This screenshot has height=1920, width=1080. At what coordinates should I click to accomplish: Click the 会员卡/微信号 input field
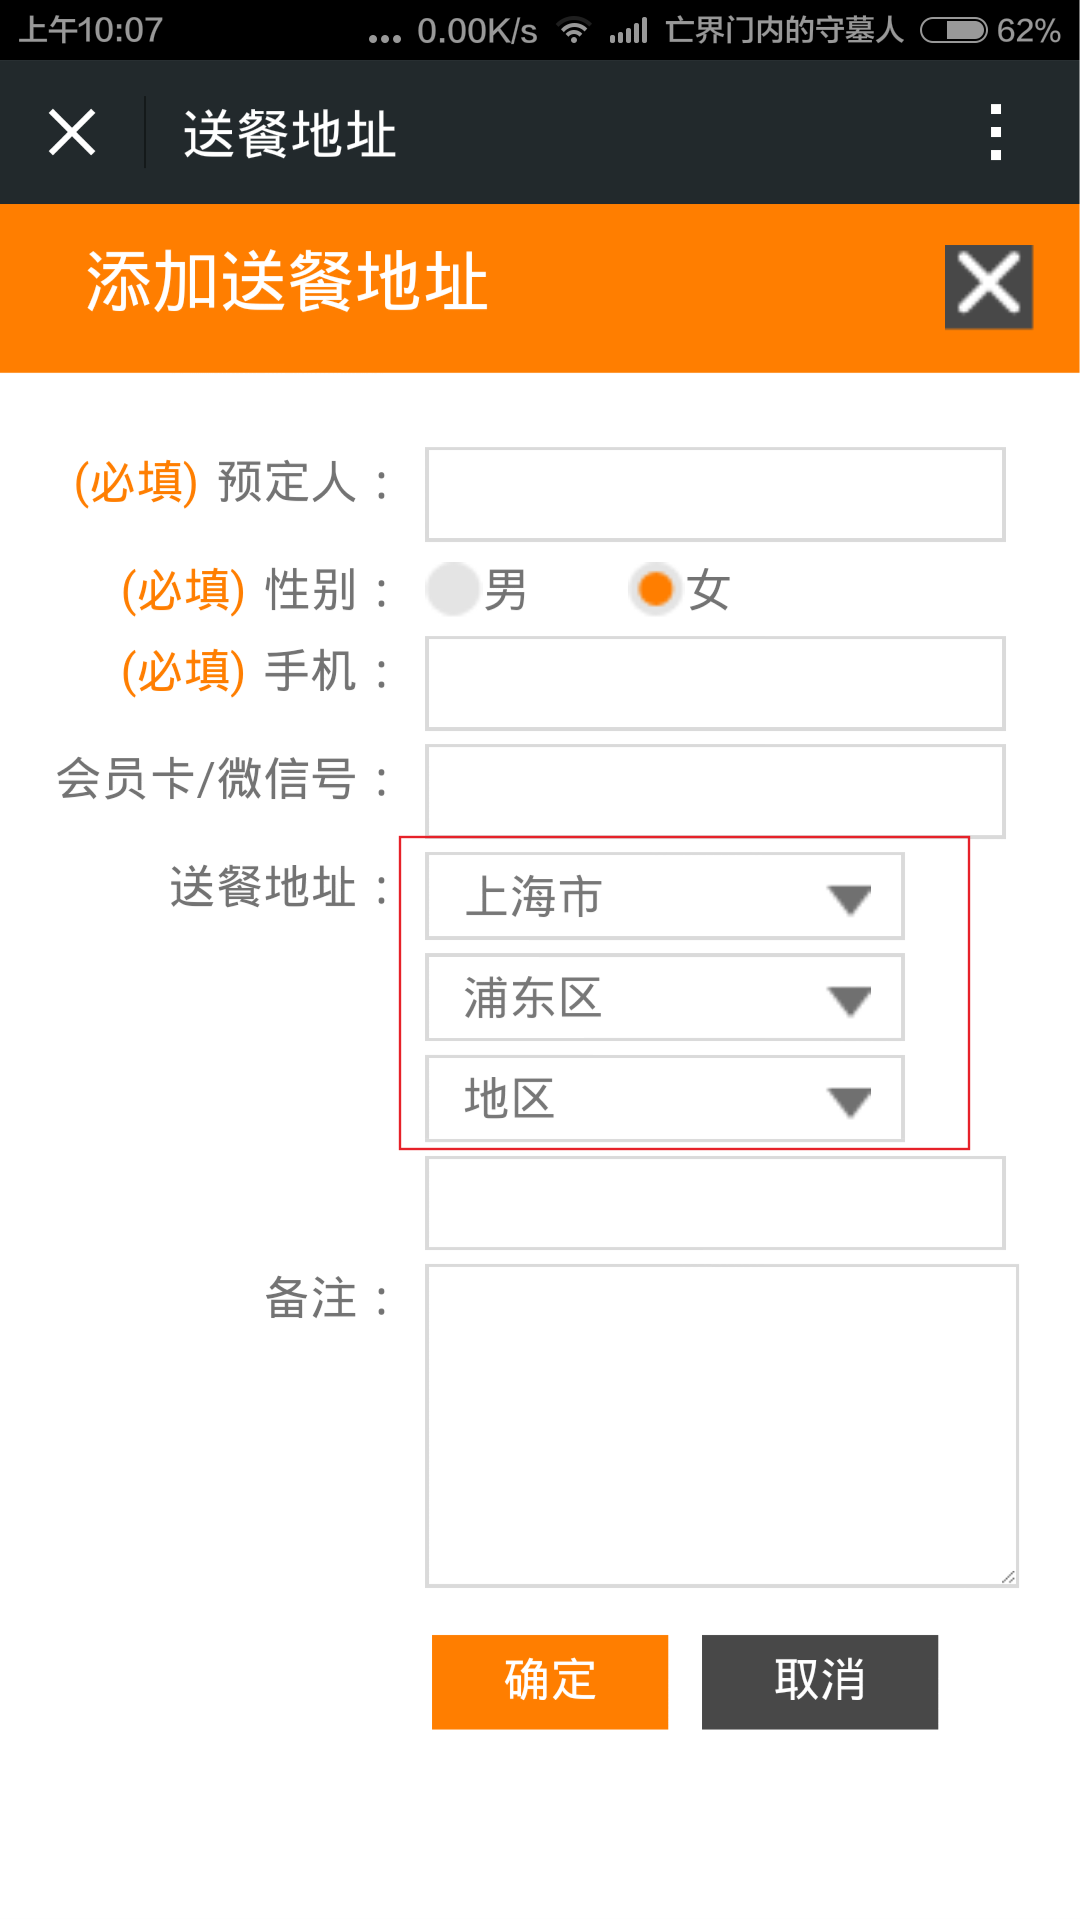pos(715,789)
